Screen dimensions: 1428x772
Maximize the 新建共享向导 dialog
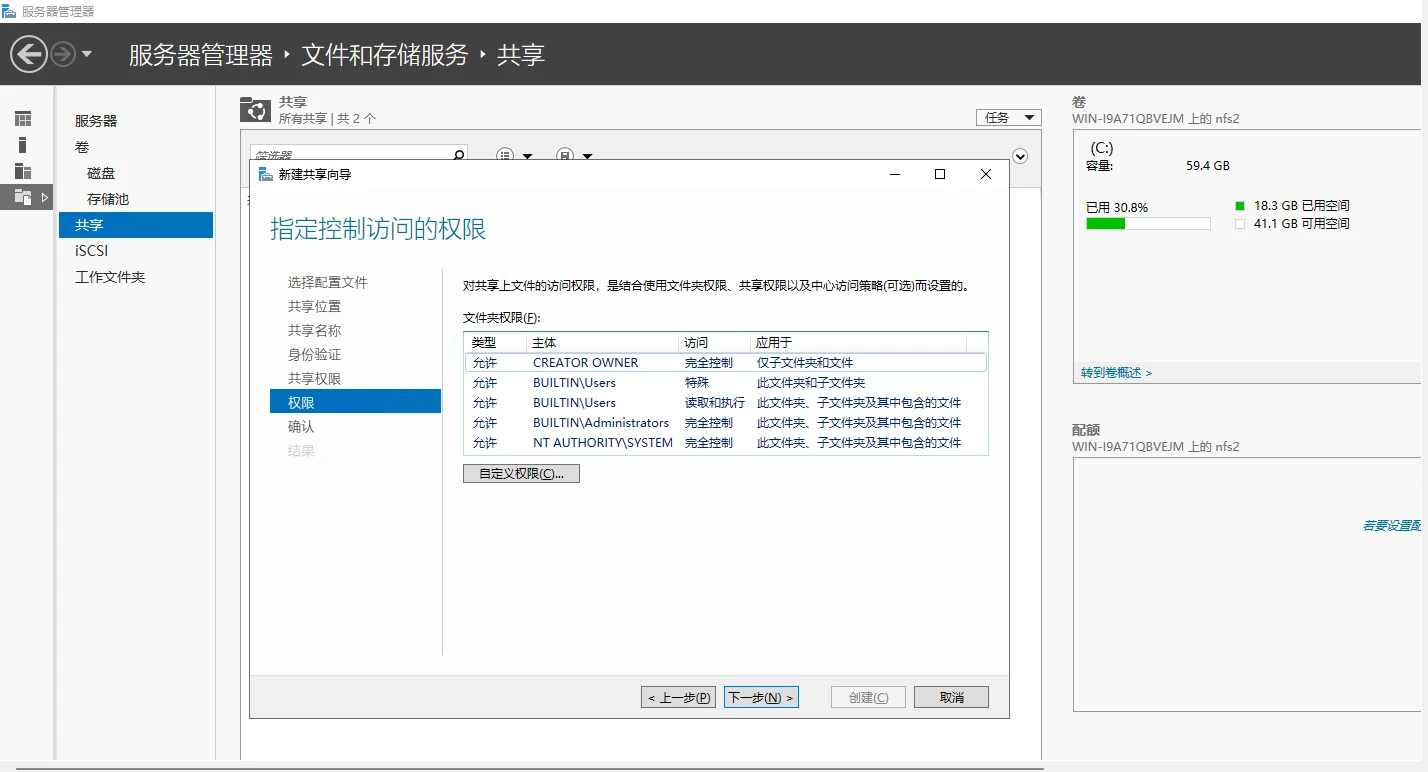point(940,174)
